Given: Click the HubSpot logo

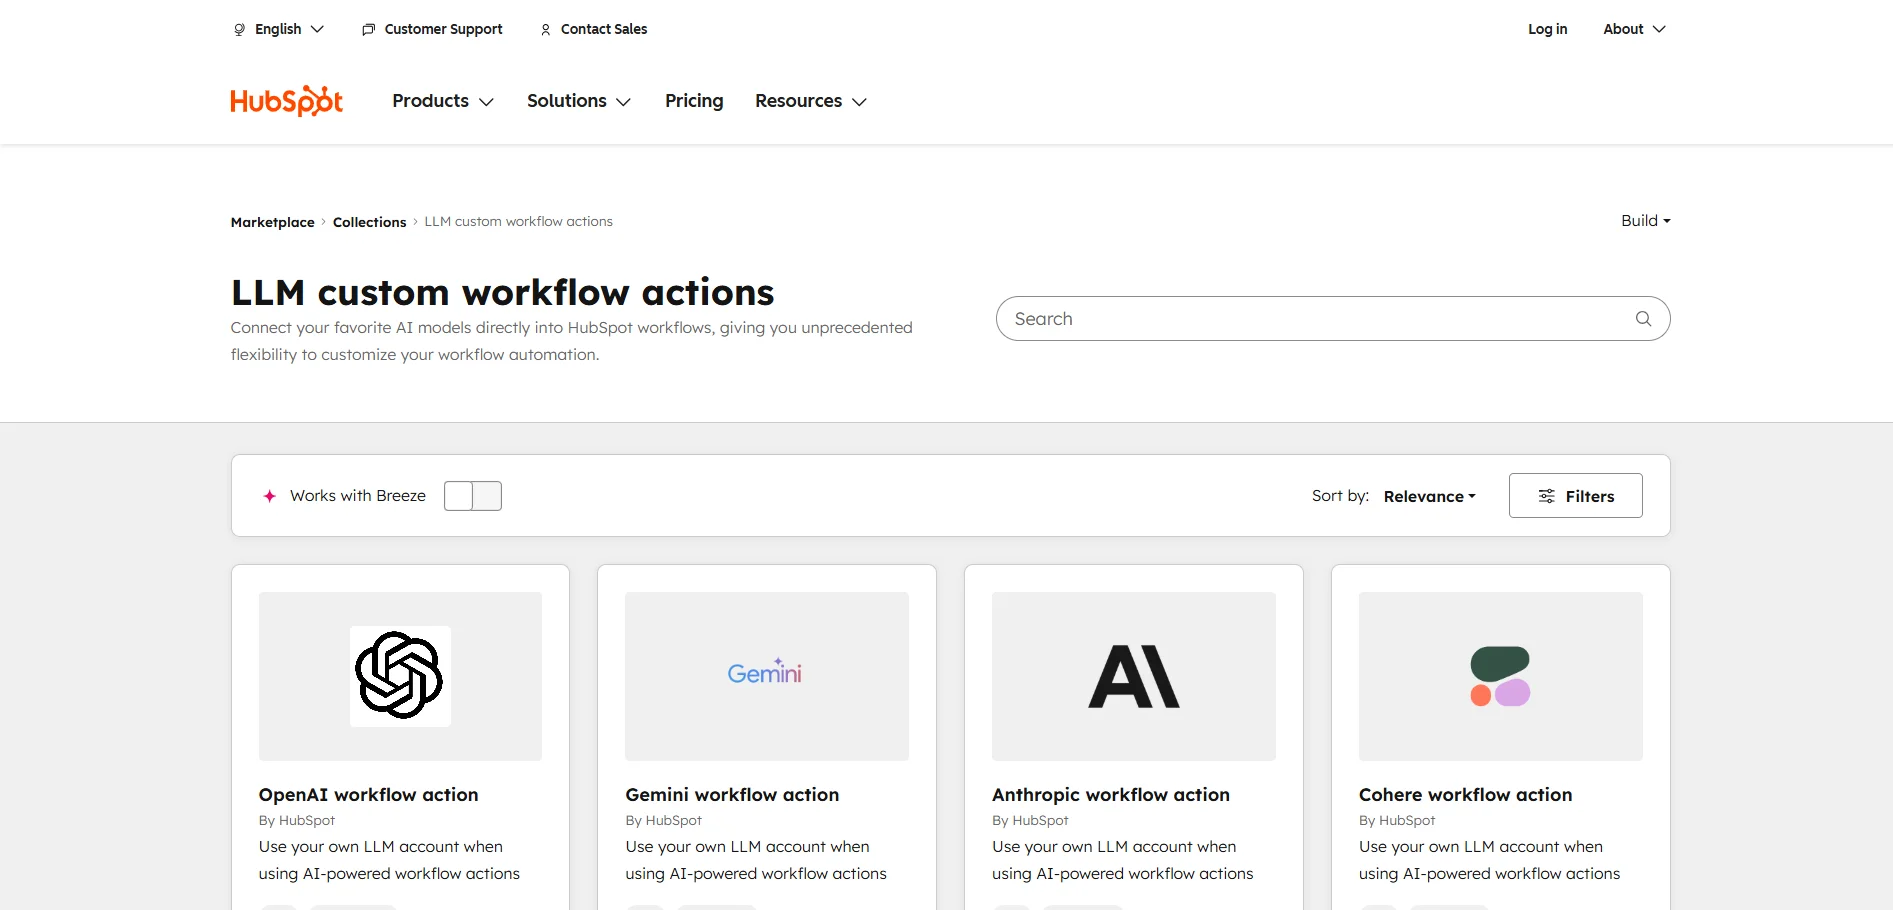Looking at the screenshot, I should click(x=286, y=100).
